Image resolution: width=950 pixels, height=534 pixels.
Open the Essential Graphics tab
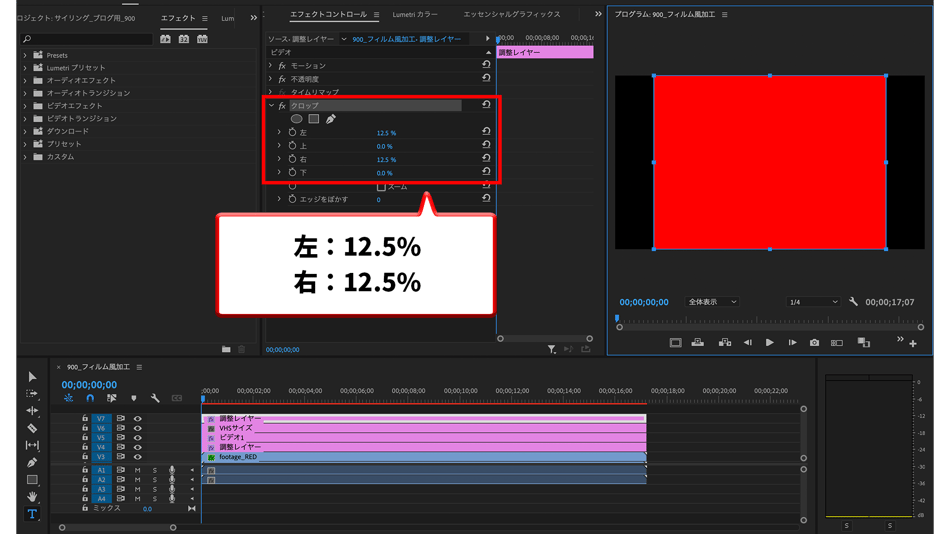pyautogui.click(x=511, y=15)
